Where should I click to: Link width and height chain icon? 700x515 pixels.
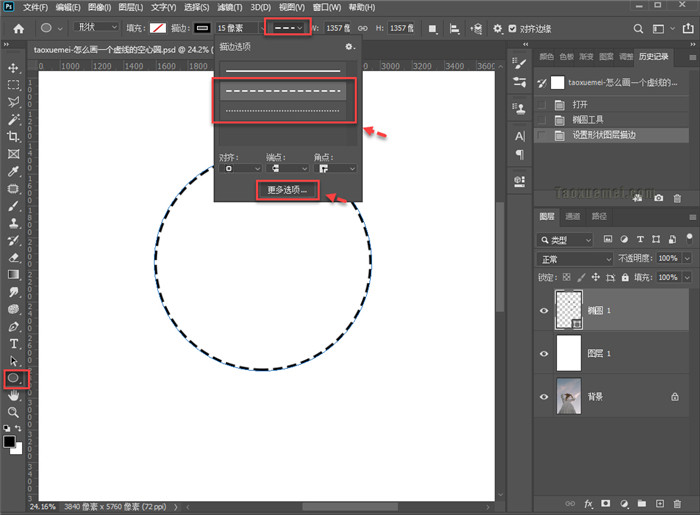pos(363,28)
